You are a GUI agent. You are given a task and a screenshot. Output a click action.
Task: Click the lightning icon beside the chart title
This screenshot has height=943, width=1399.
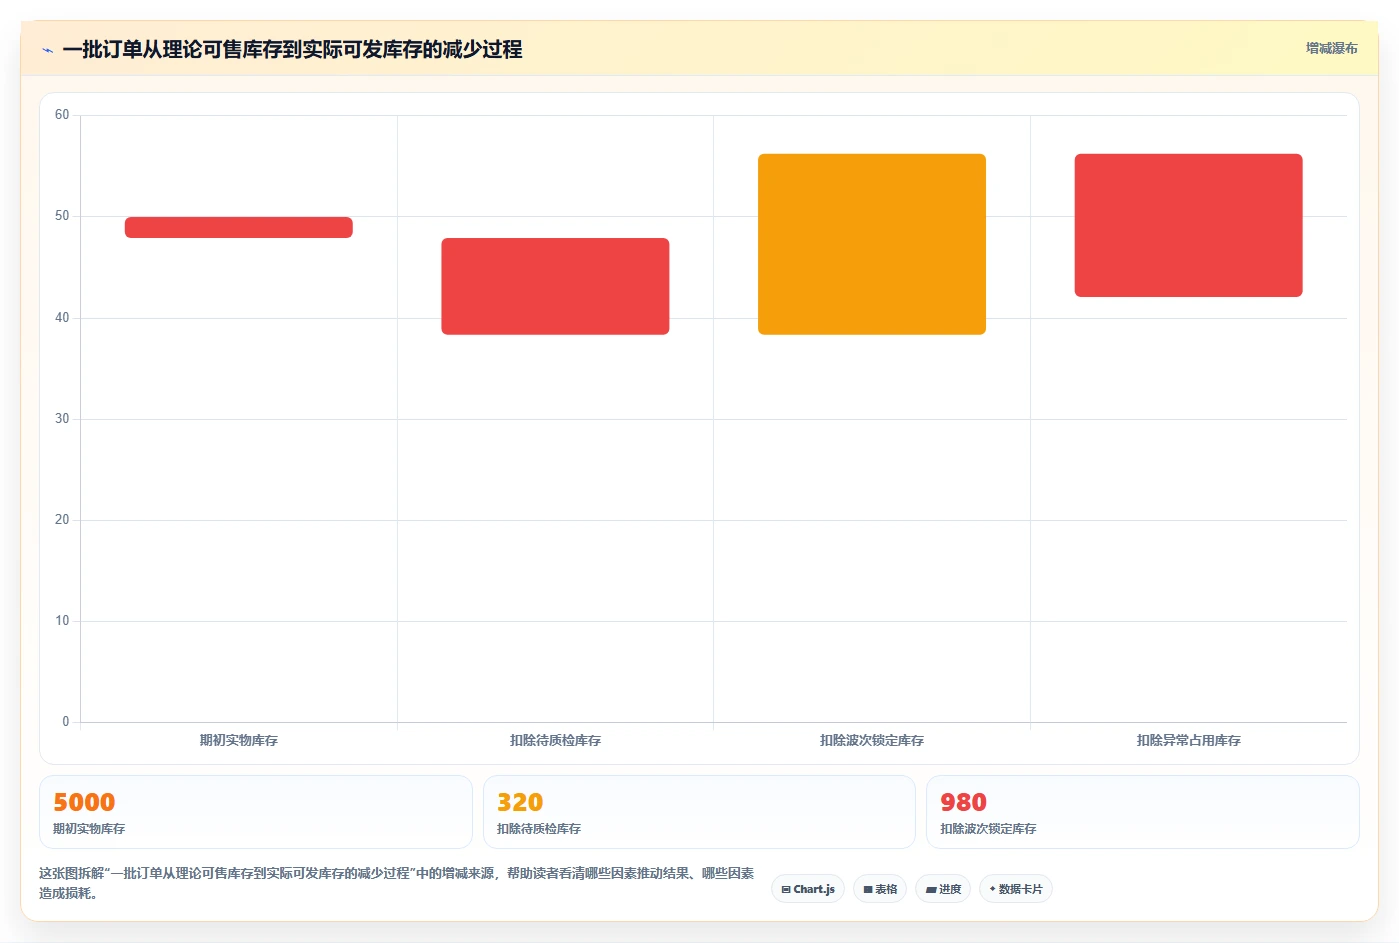pyautogui.click(x=47, y=50)
